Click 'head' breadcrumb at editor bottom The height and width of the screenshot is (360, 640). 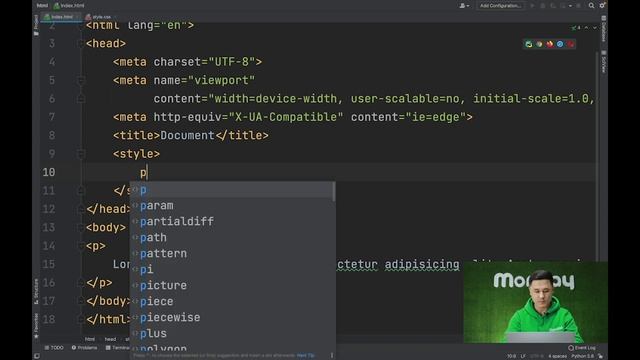click(x=110, y=339)
